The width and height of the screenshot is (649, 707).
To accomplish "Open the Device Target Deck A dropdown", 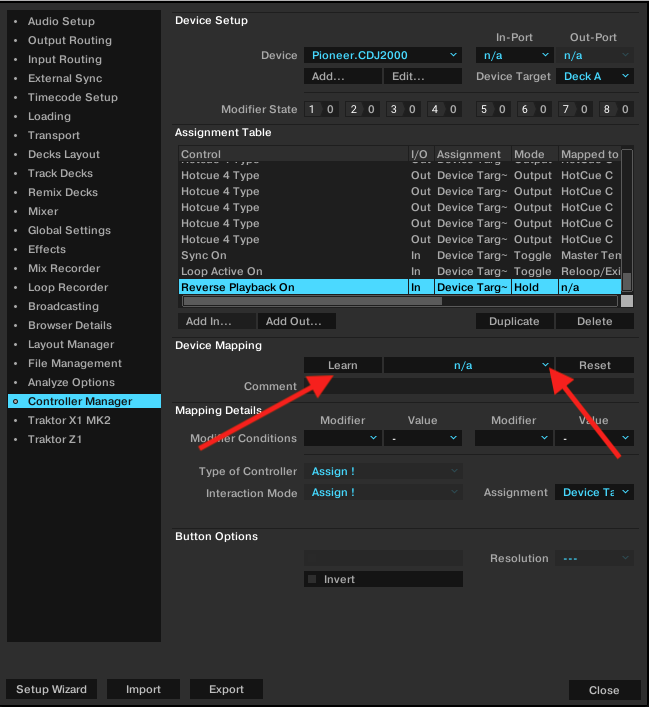I will click(x=596, y=76).
